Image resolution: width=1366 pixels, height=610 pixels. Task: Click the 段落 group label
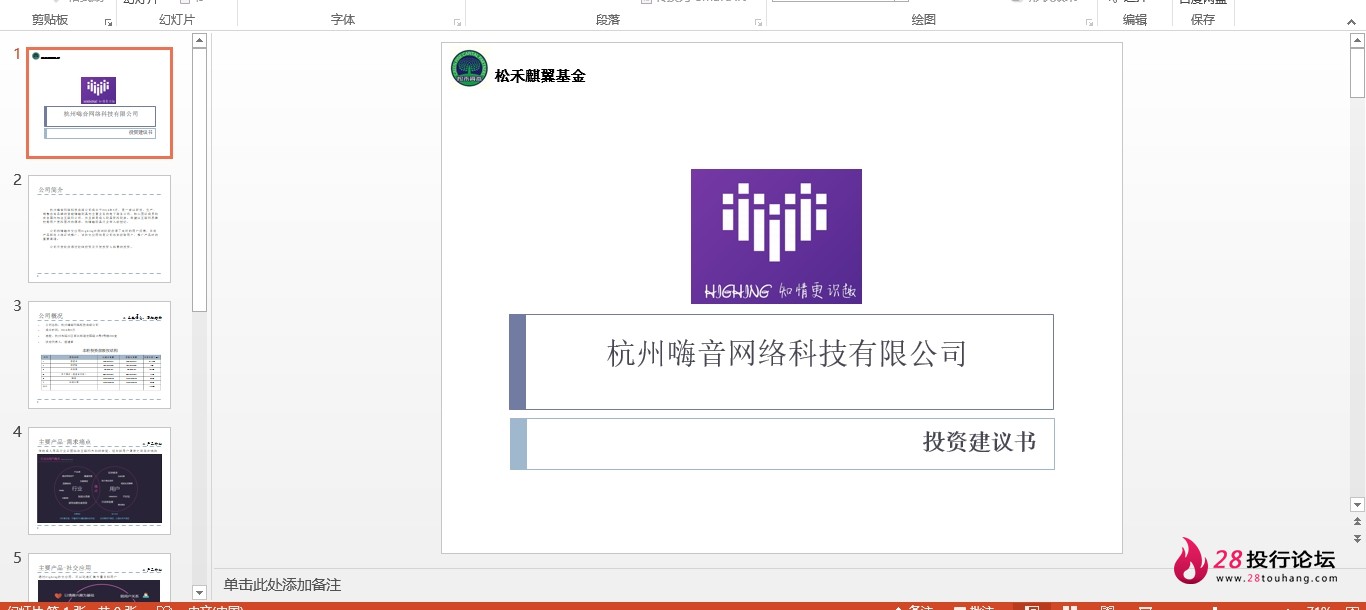pyautogui.click(x=608, y=20)
